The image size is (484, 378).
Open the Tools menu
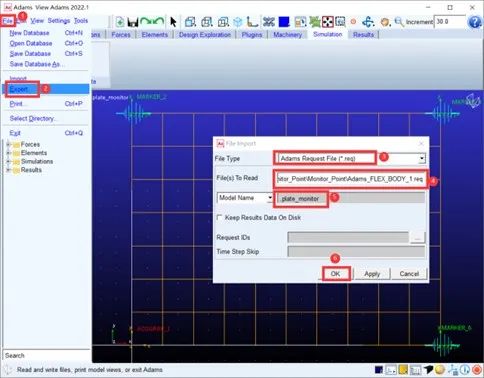point(81,21)
